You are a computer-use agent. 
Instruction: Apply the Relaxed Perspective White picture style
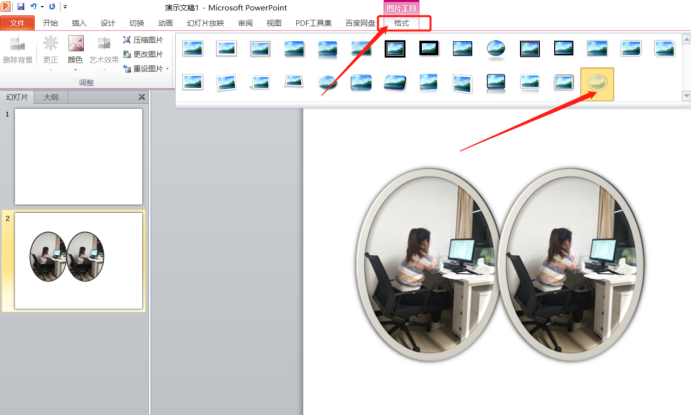[294, 82]
